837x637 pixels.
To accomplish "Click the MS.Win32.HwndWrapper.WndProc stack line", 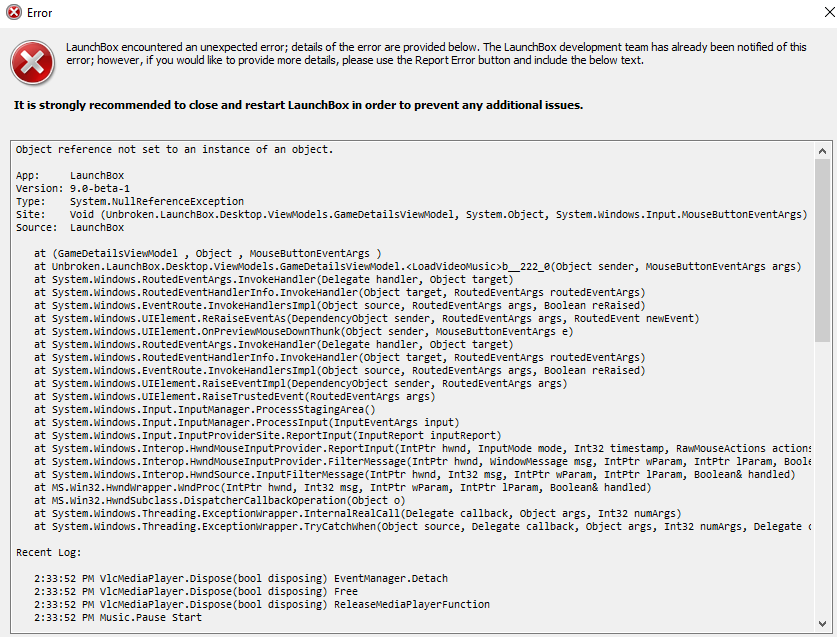I will (343, 487).
